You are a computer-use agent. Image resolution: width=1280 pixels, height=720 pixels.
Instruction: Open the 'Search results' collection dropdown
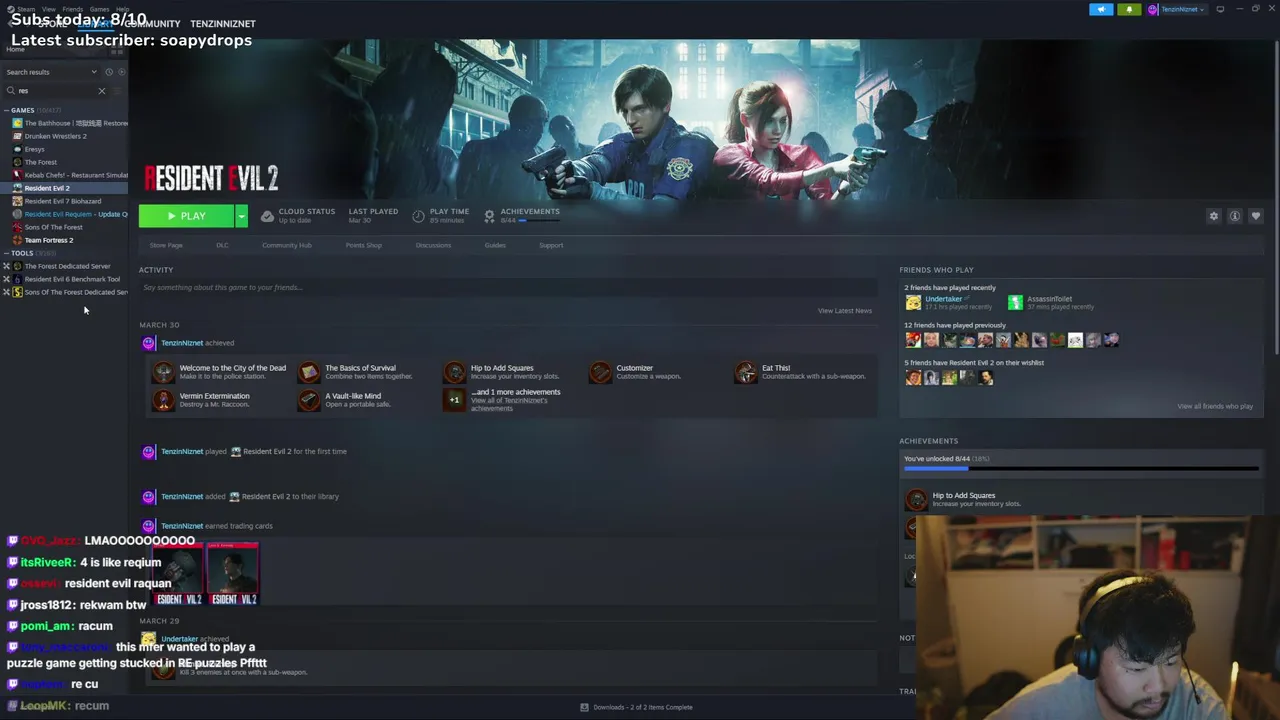point(52,72)
